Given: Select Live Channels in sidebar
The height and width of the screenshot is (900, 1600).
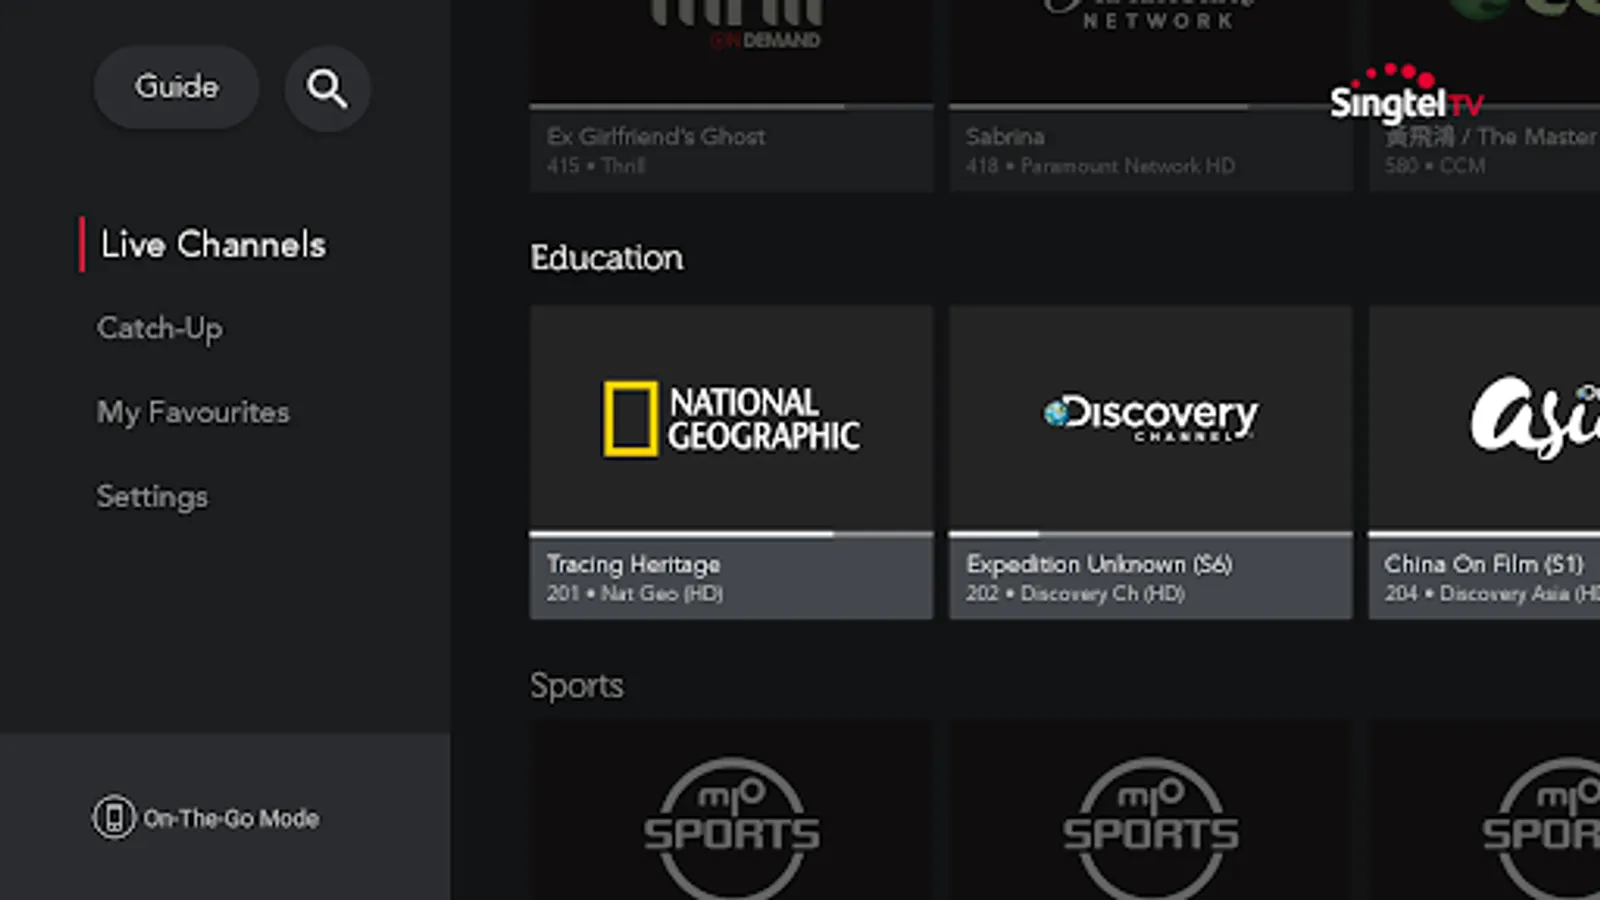Looking at the screenshot, I should [213, 245].
